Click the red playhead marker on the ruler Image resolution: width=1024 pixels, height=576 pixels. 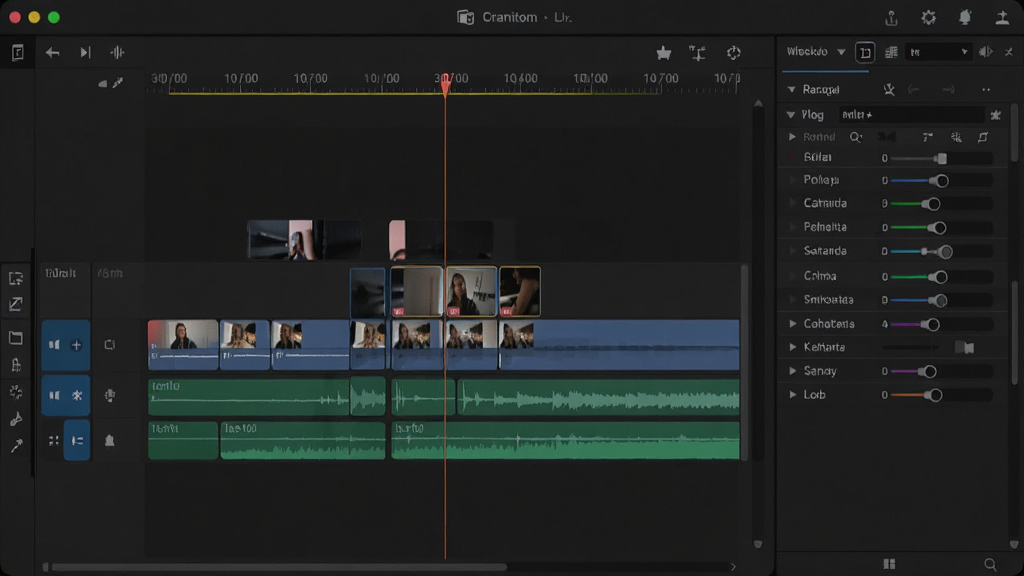tap(445, 83)
